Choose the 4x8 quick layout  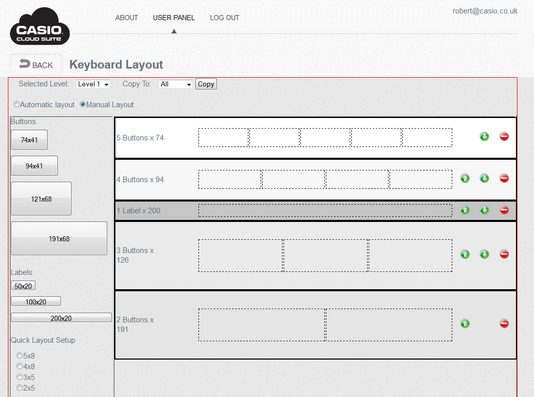tap(19, 366)
